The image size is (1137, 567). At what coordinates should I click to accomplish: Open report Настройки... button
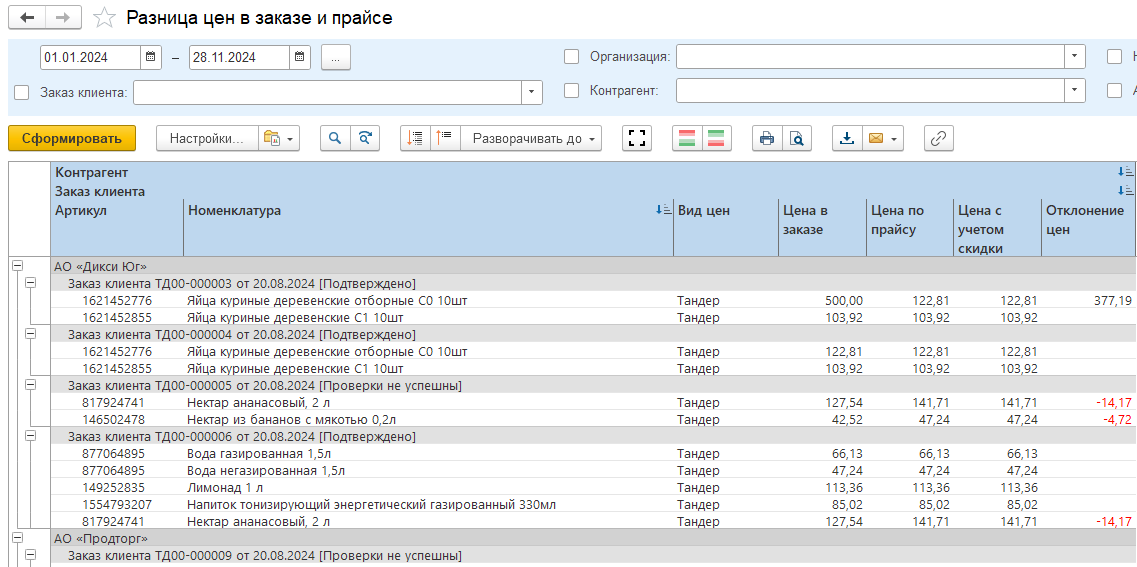coord(206,138)
